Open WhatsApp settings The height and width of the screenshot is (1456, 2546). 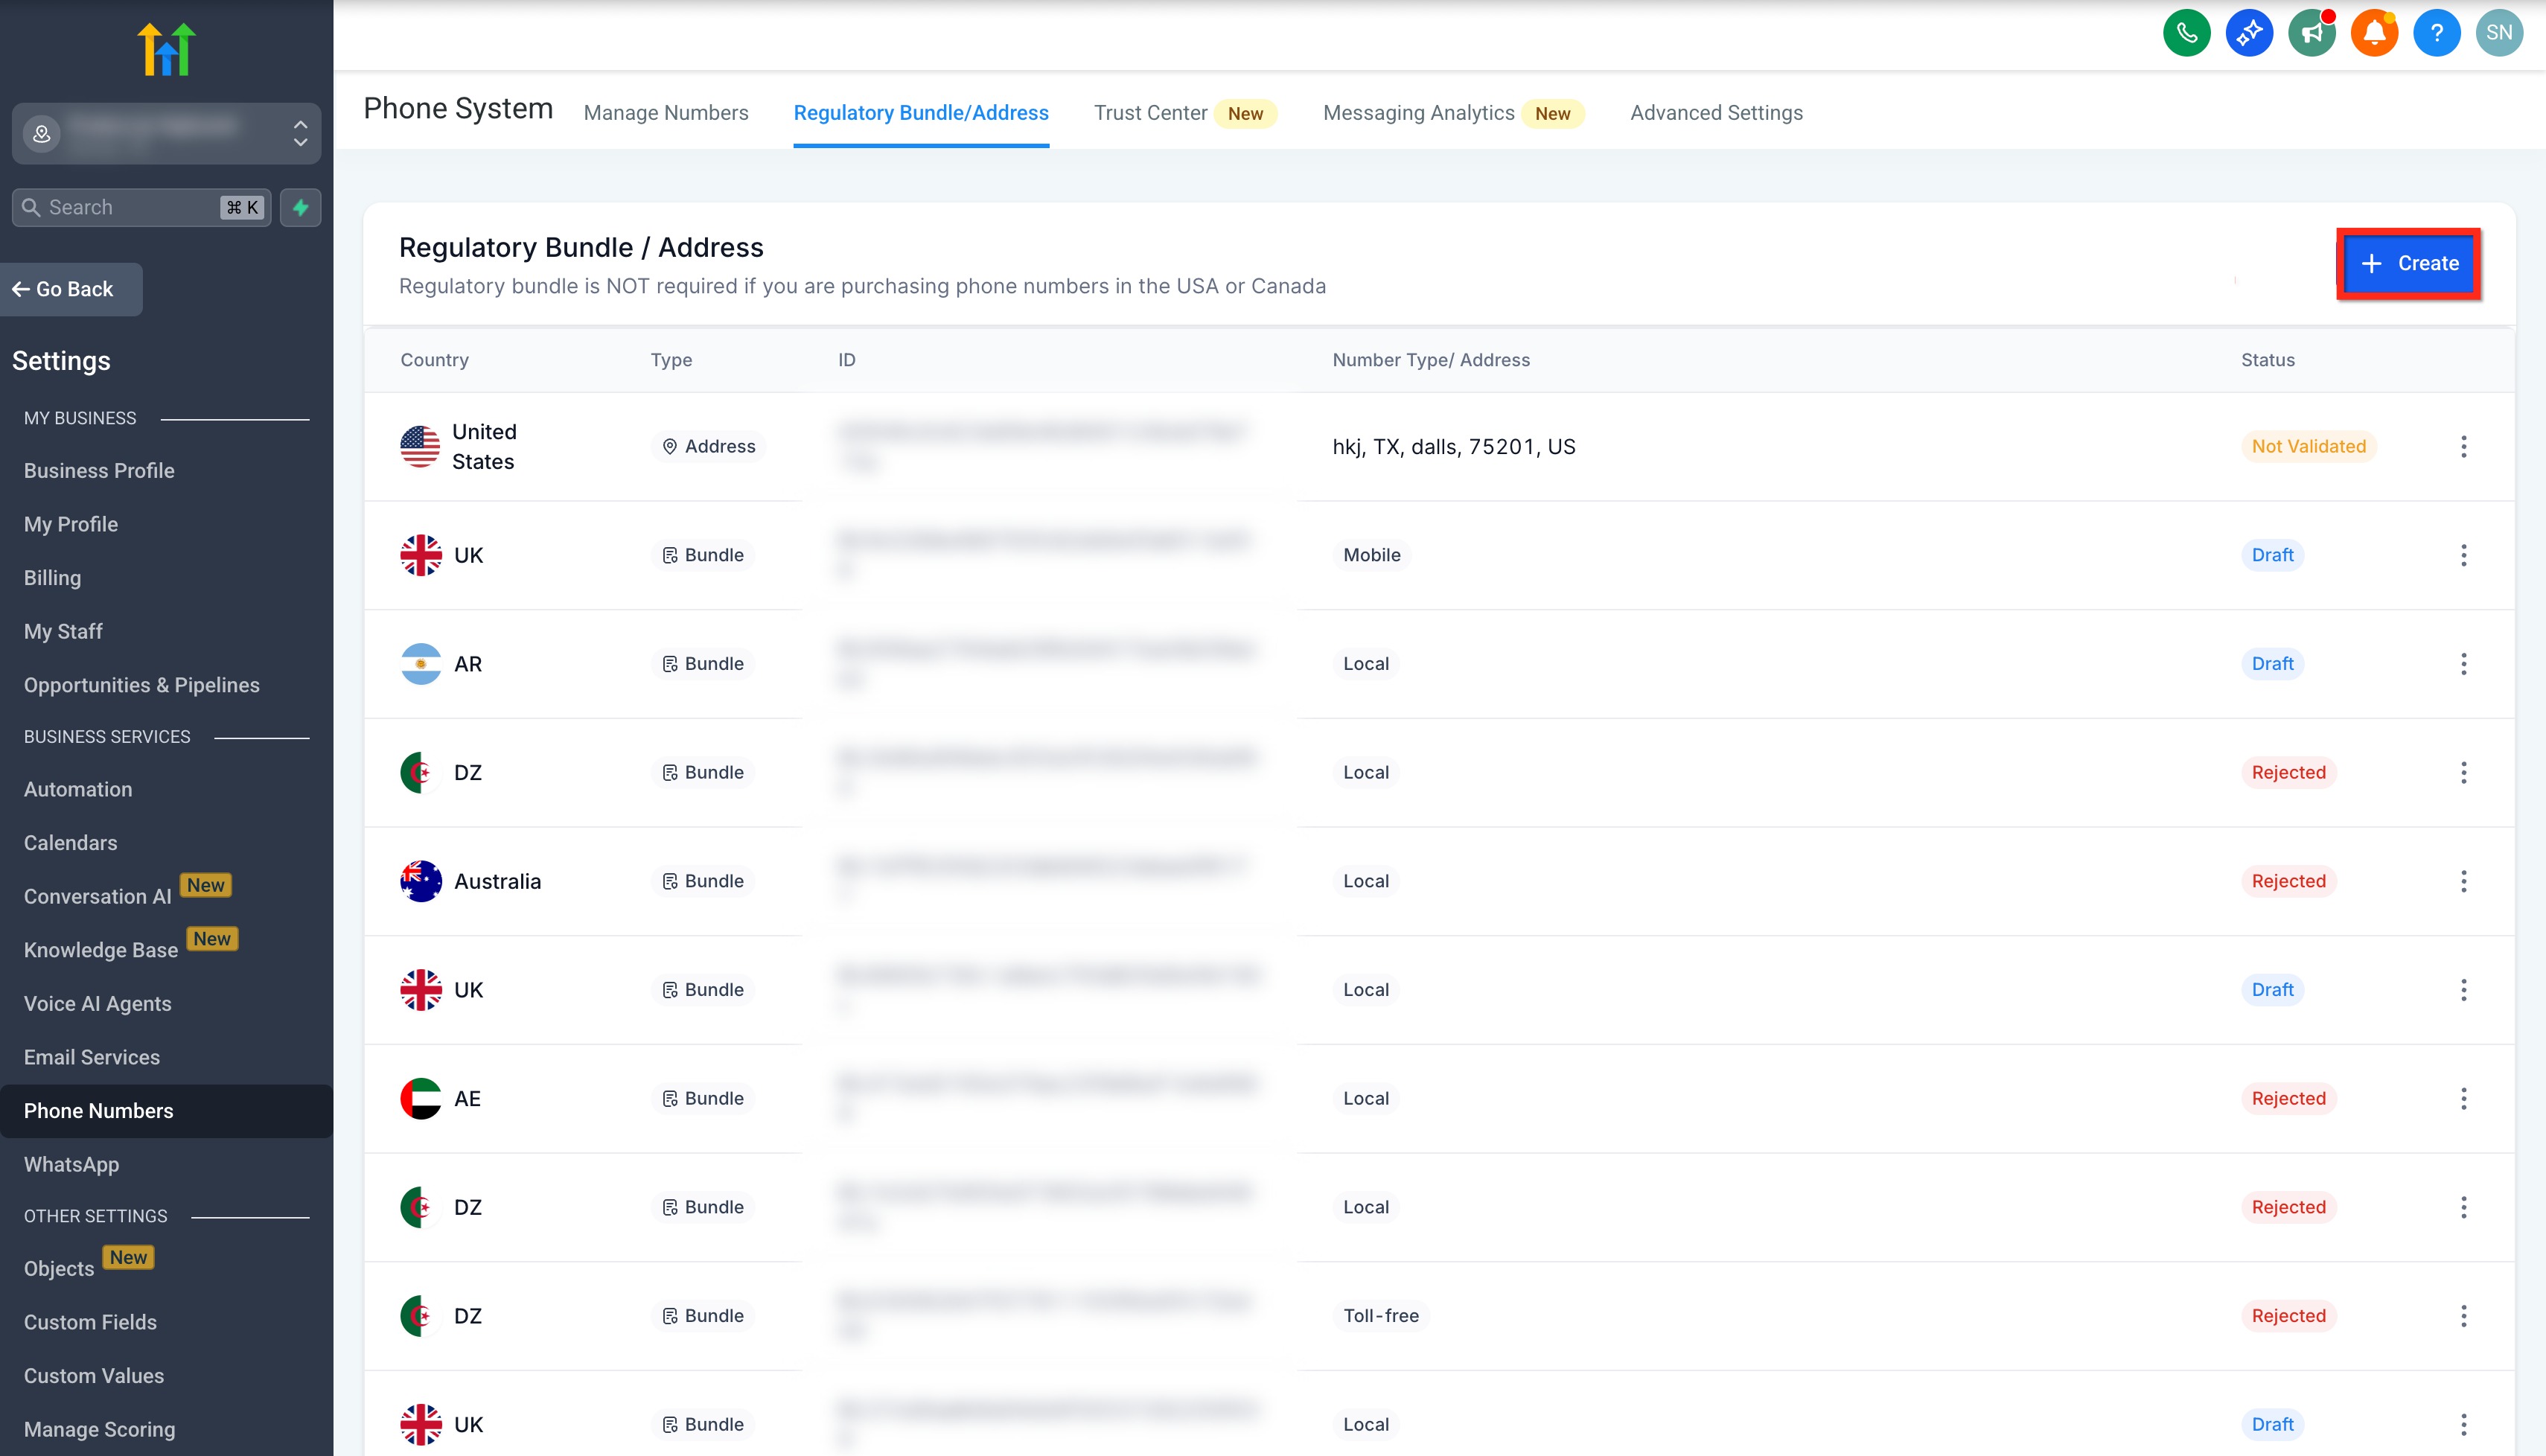pos(71,1164)
